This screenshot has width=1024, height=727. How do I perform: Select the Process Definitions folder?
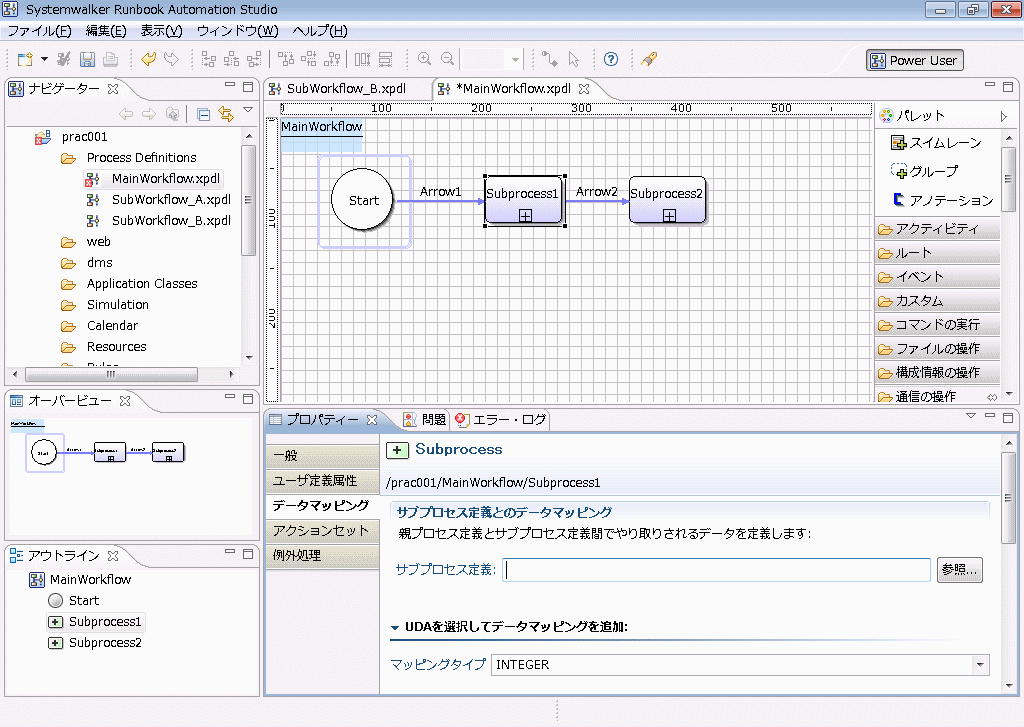[141, 157]
